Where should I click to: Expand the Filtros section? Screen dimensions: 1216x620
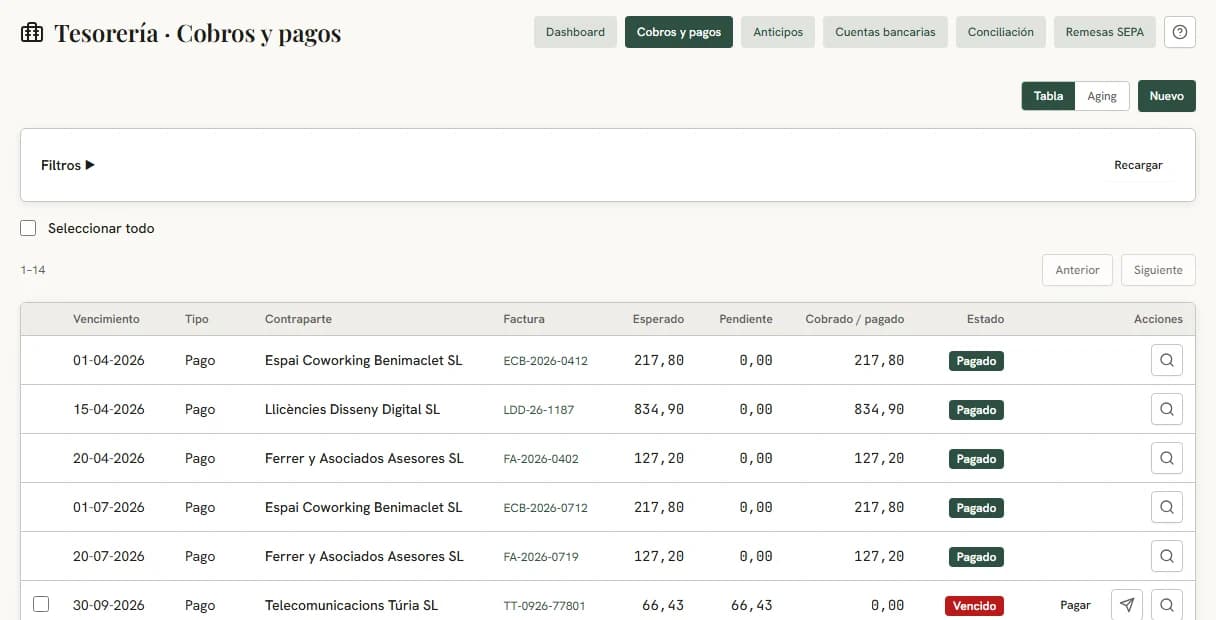pos(68,165)
